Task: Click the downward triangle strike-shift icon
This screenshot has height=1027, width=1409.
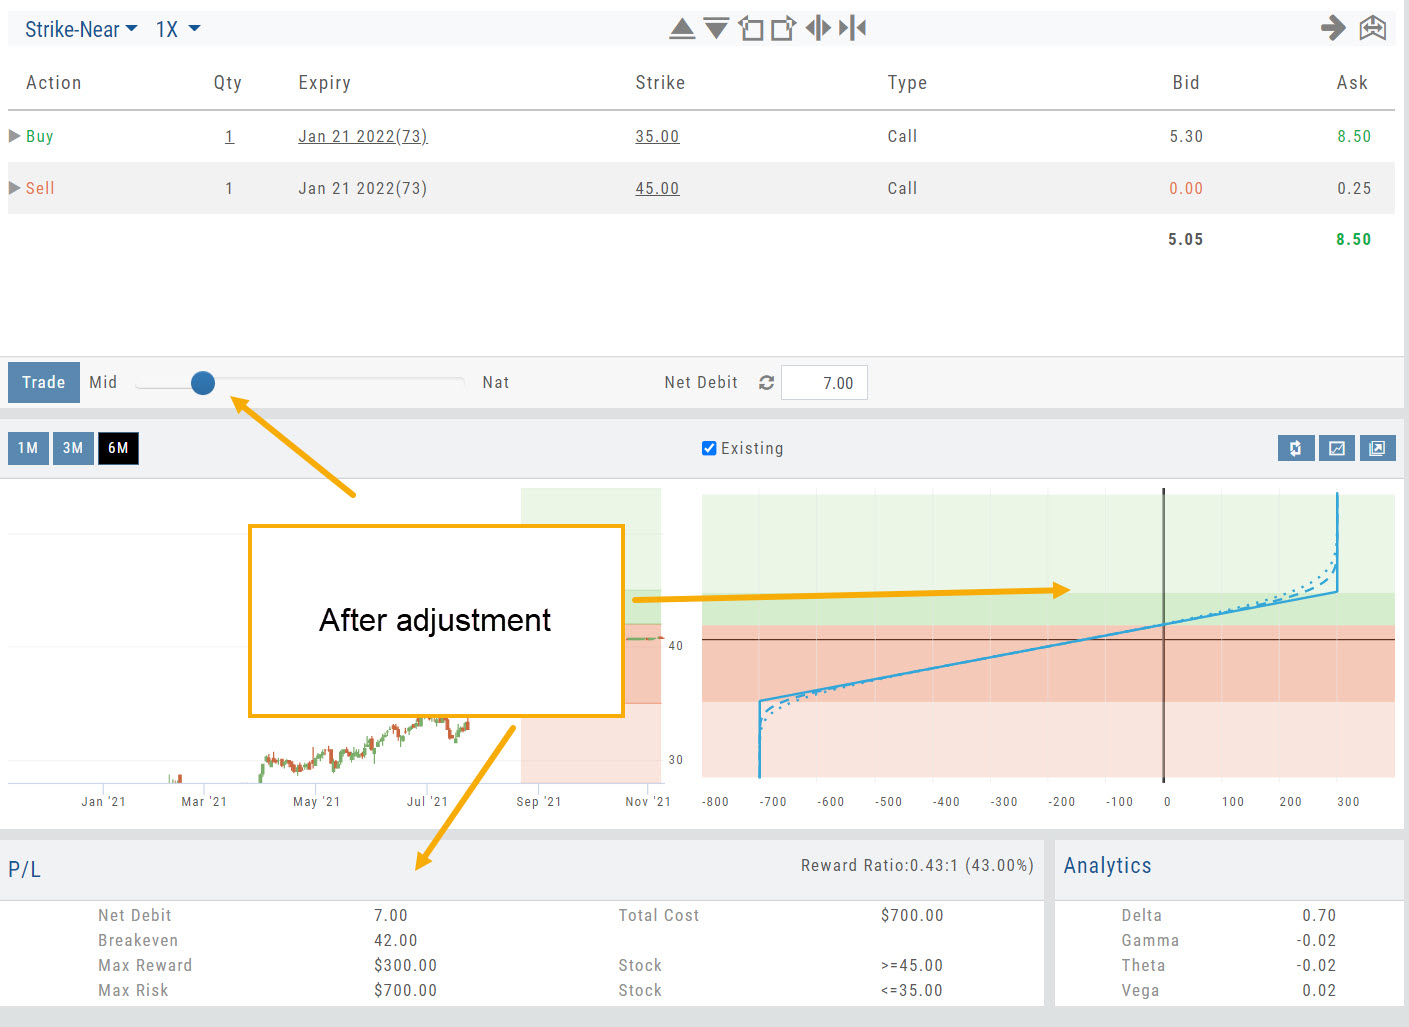Action: point(716,28)
